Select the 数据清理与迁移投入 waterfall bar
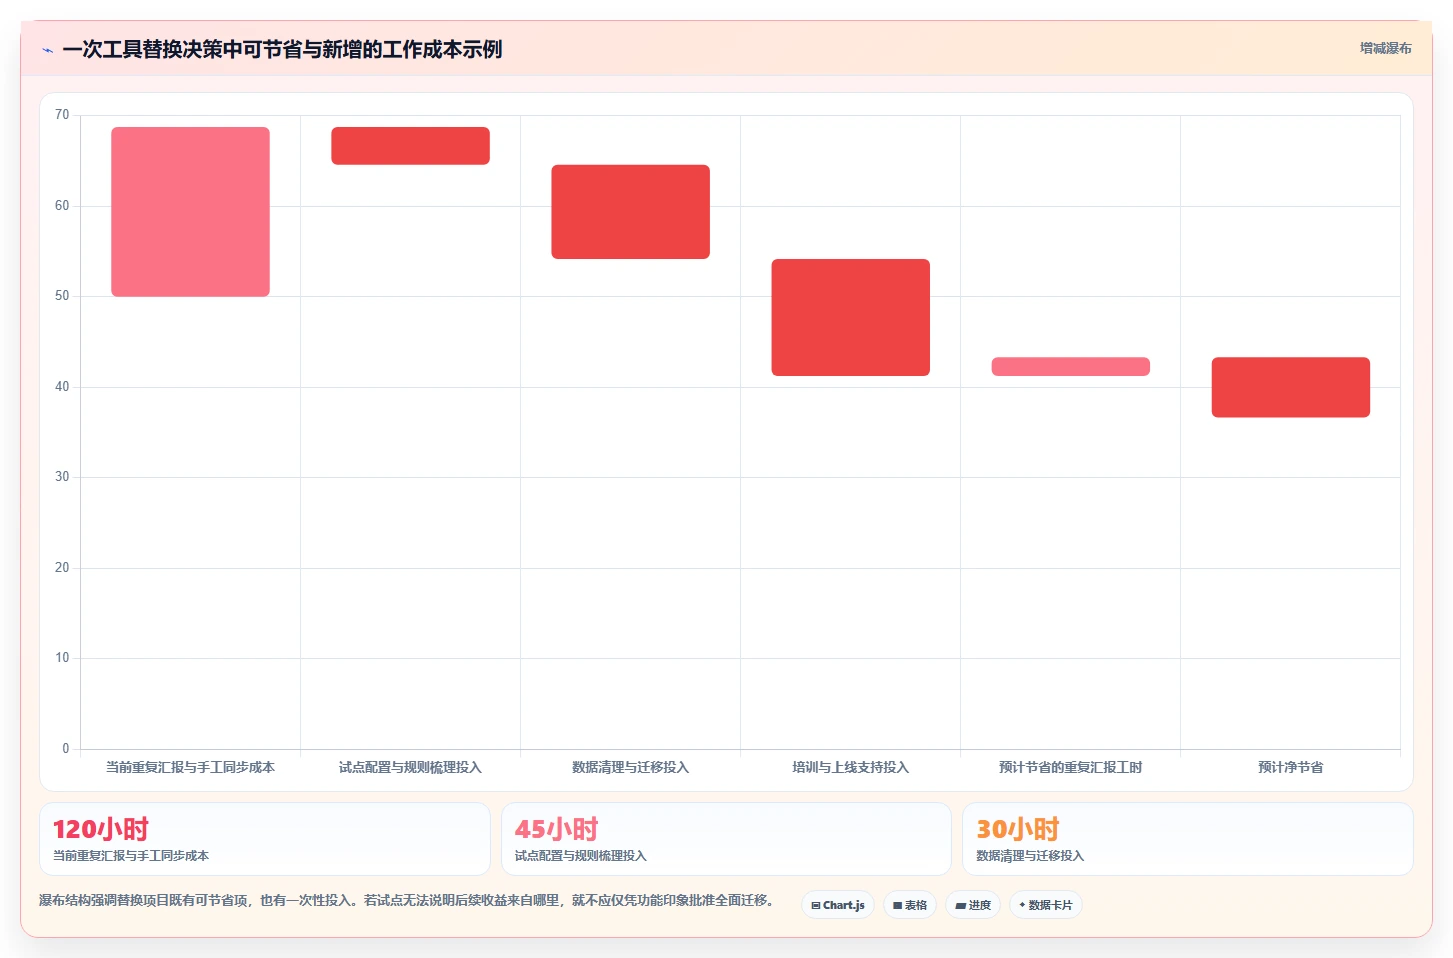Image resolution: width=1453 pixels, height=958 pixels. [x=630, y=212]
